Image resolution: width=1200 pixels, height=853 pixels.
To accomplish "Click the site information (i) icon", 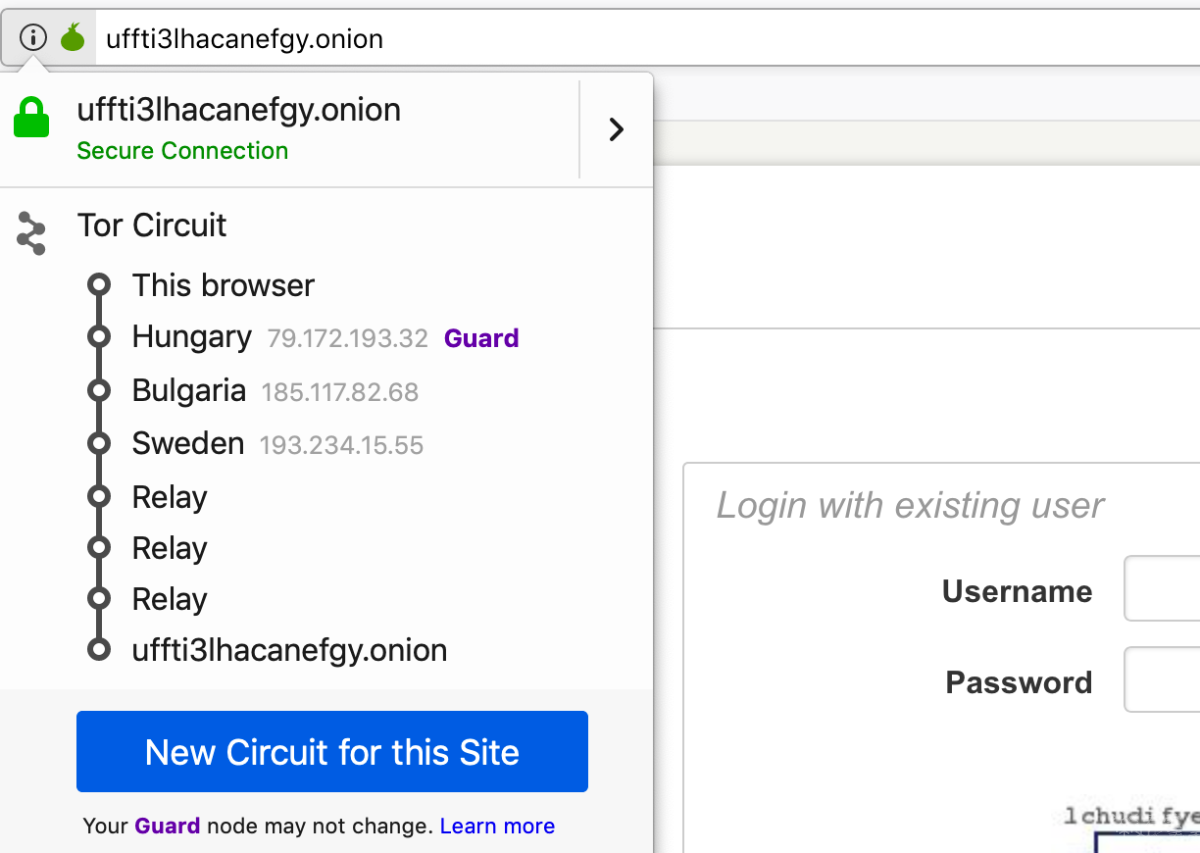I will click(33, 38).
